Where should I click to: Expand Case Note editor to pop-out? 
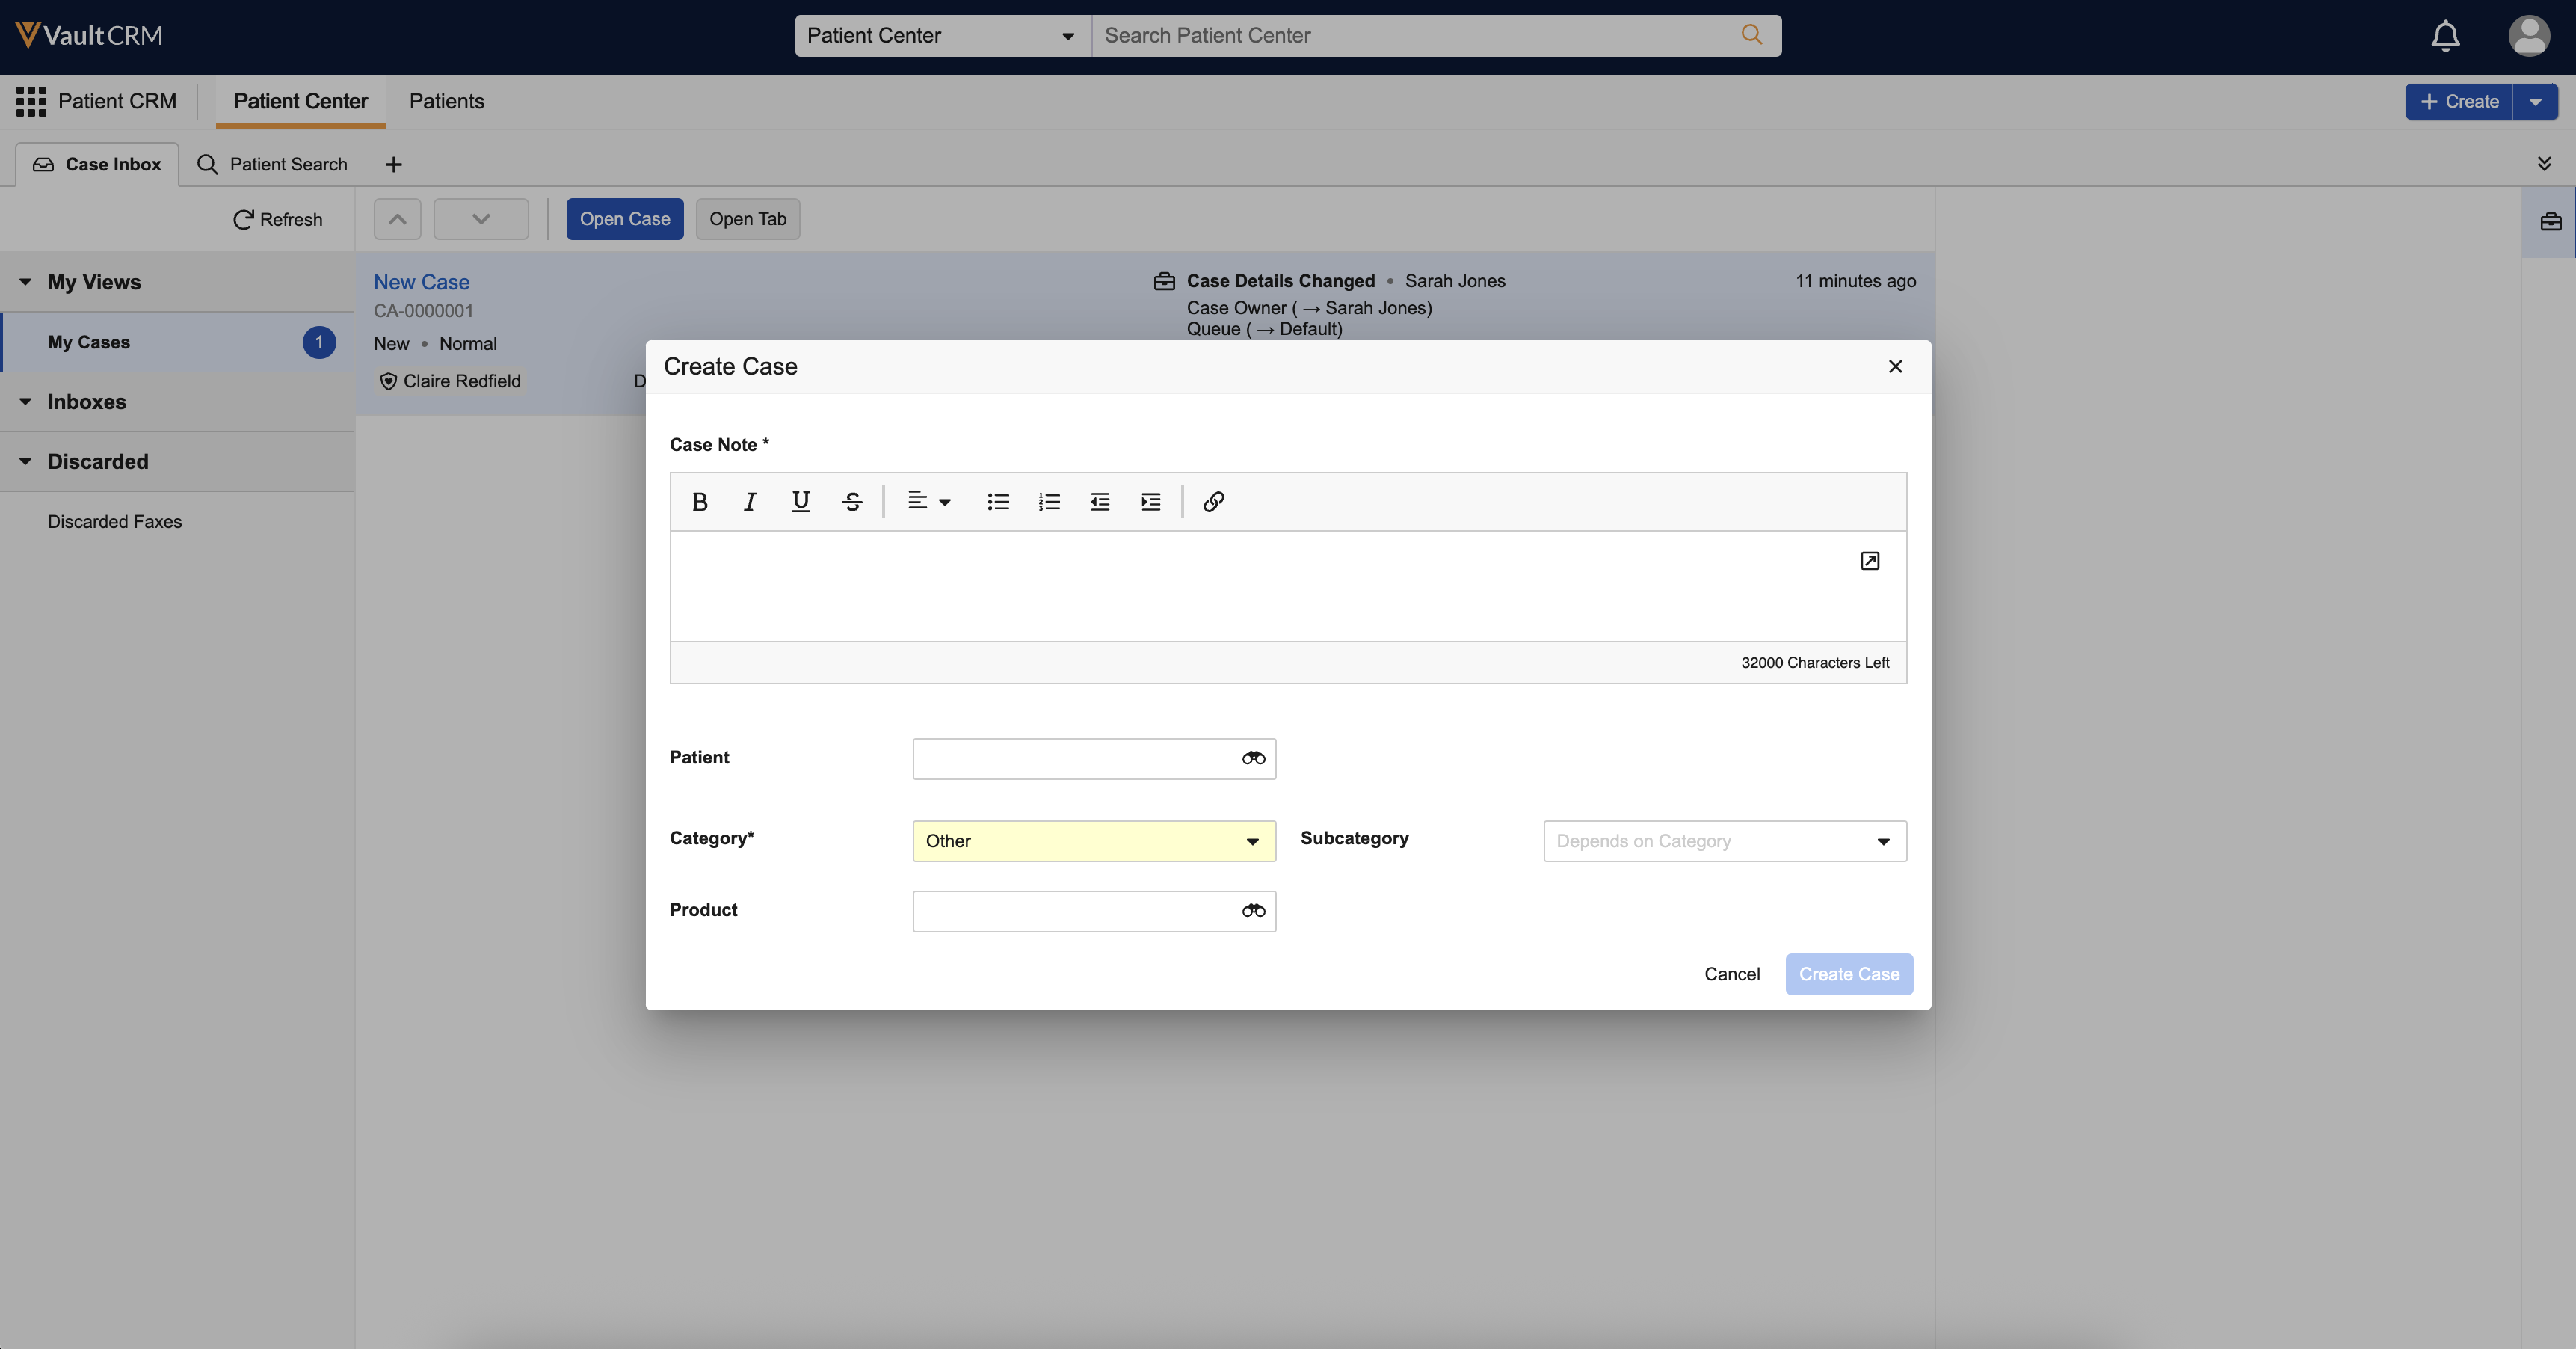(x=1869, y=561)
